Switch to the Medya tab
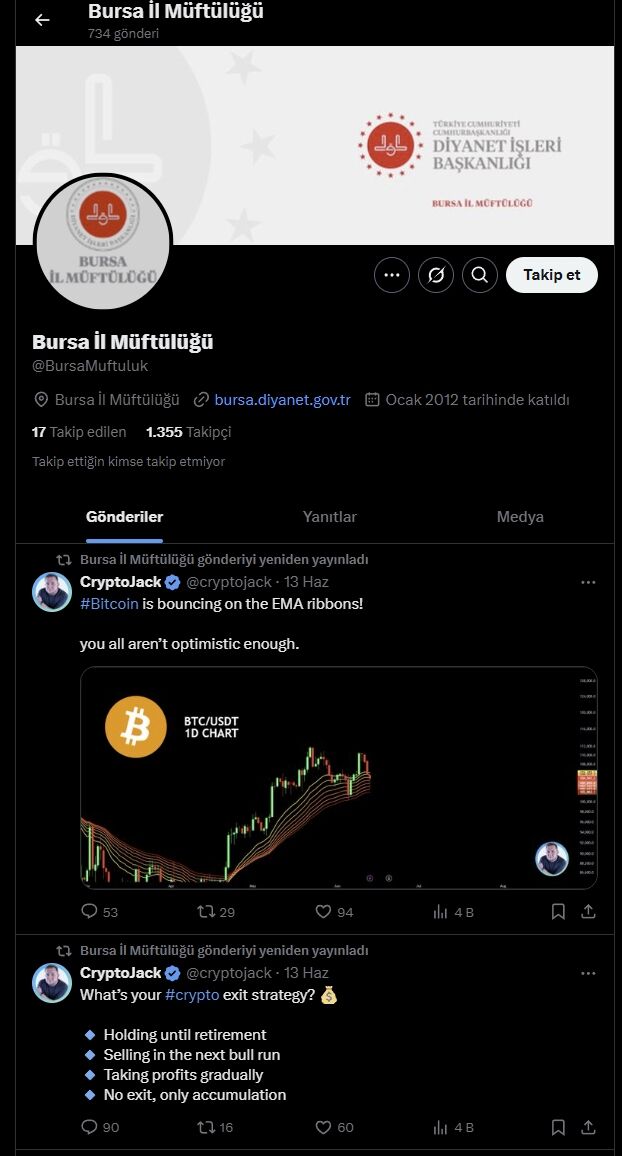This screenshot has width=622, height=1156. pos(521,517)
